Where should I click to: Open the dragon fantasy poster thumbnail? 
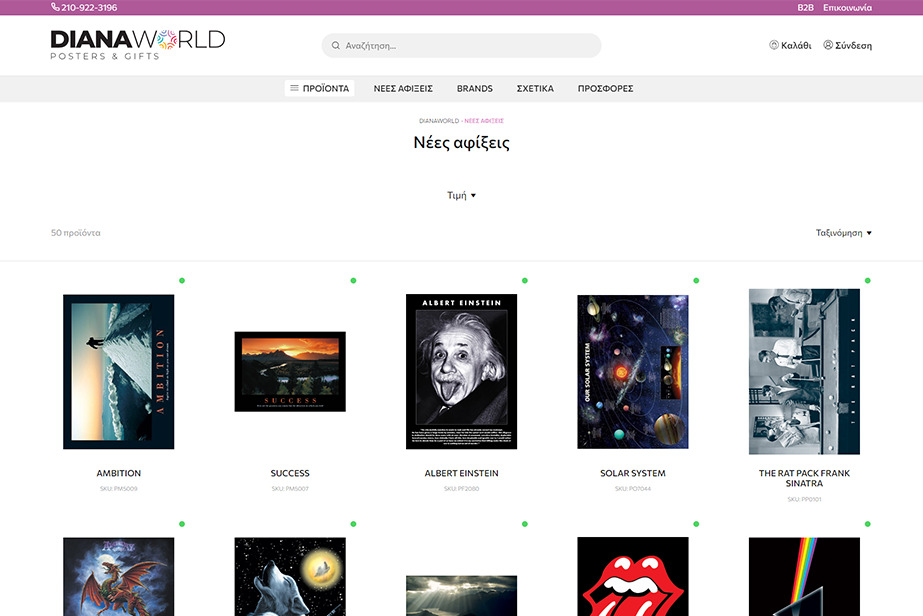[x=118, y=577]
